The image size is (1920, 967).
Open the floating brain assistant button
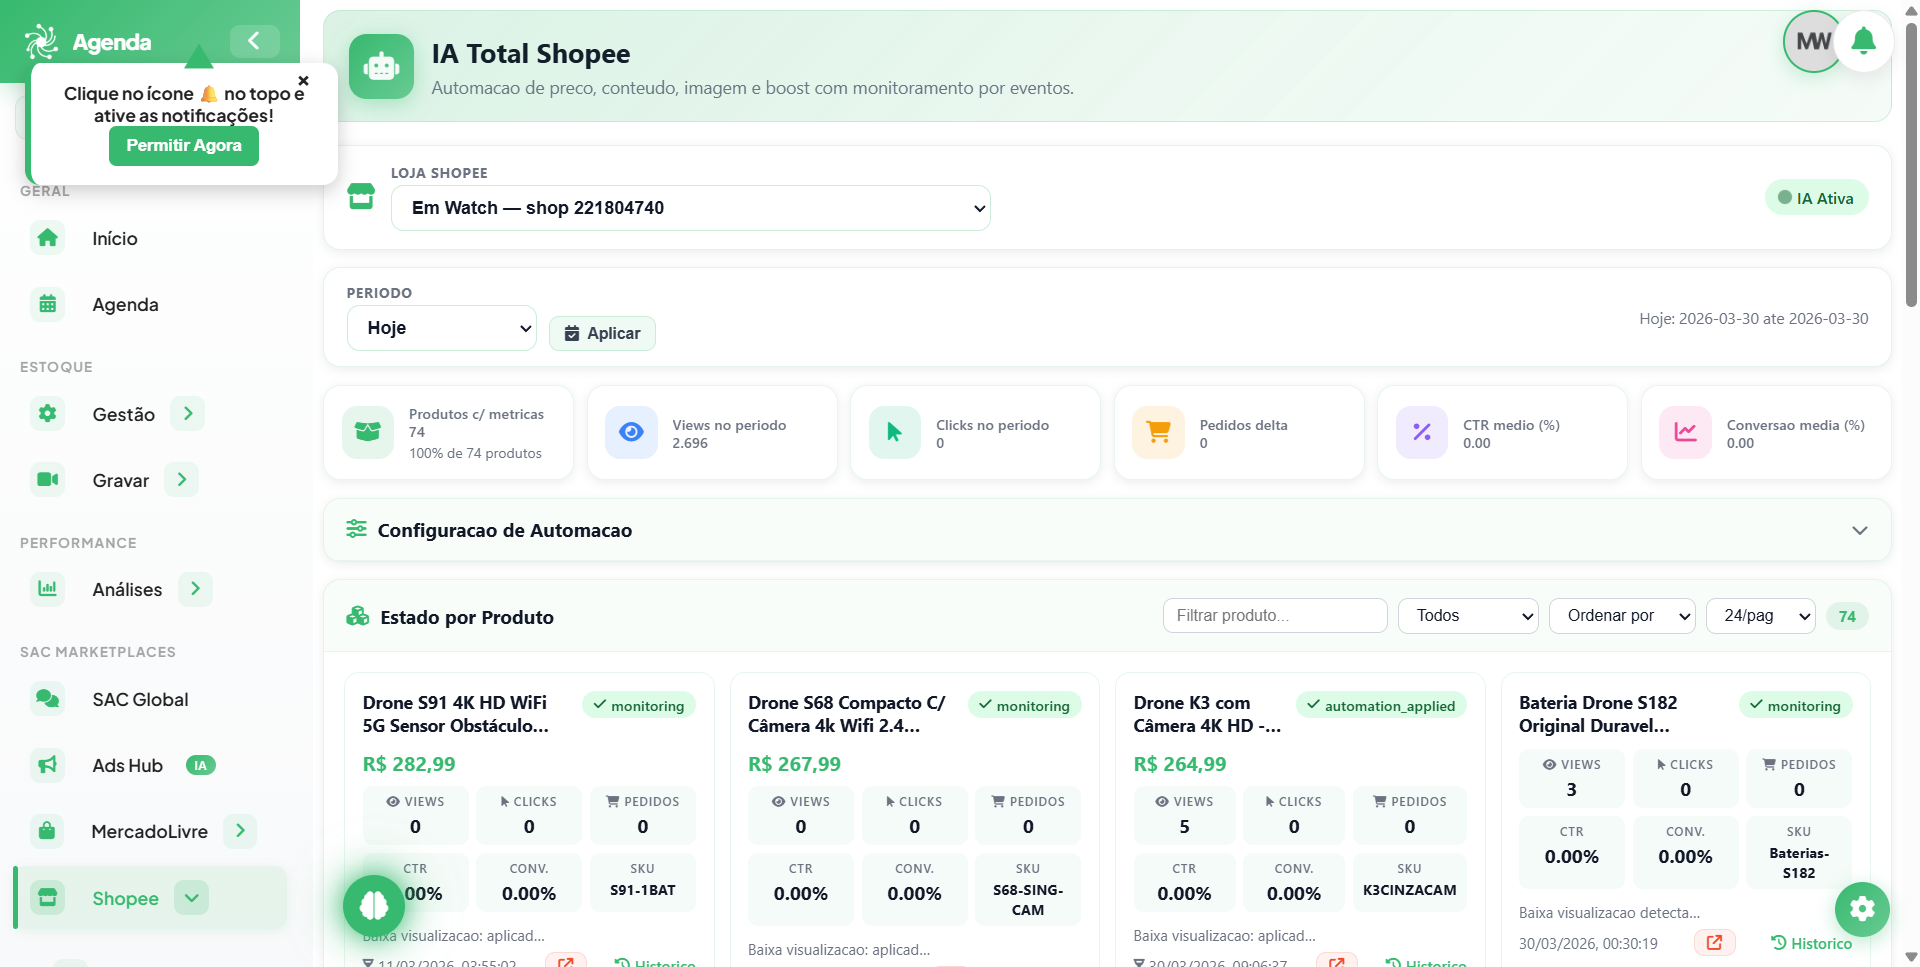click(x=373, y=905)
